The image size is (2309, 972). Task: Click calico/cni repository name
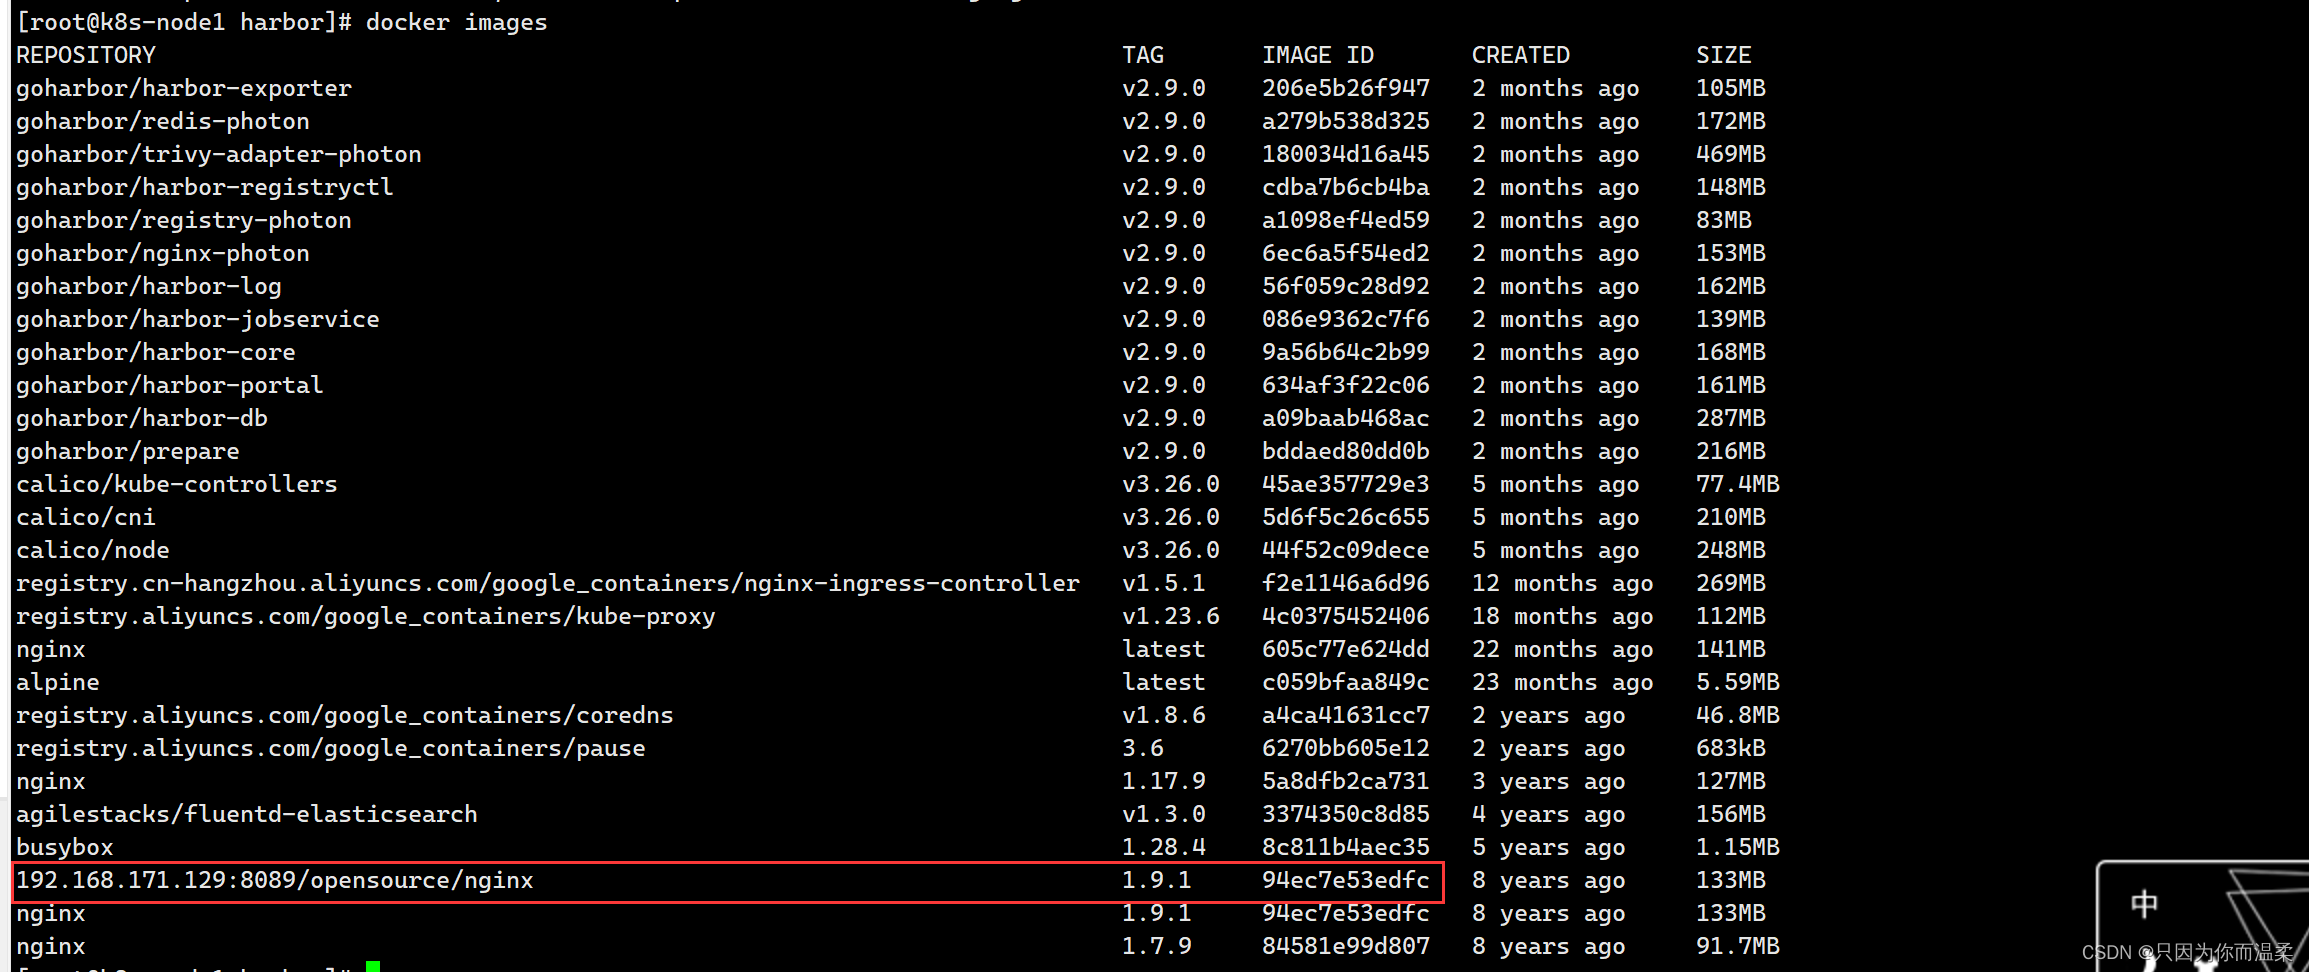coord(86,517)
